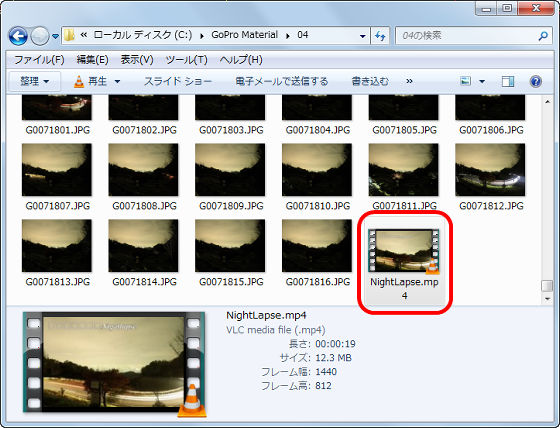Toggle the preview pane icon

pyautogui.click(x=508, y=81)
